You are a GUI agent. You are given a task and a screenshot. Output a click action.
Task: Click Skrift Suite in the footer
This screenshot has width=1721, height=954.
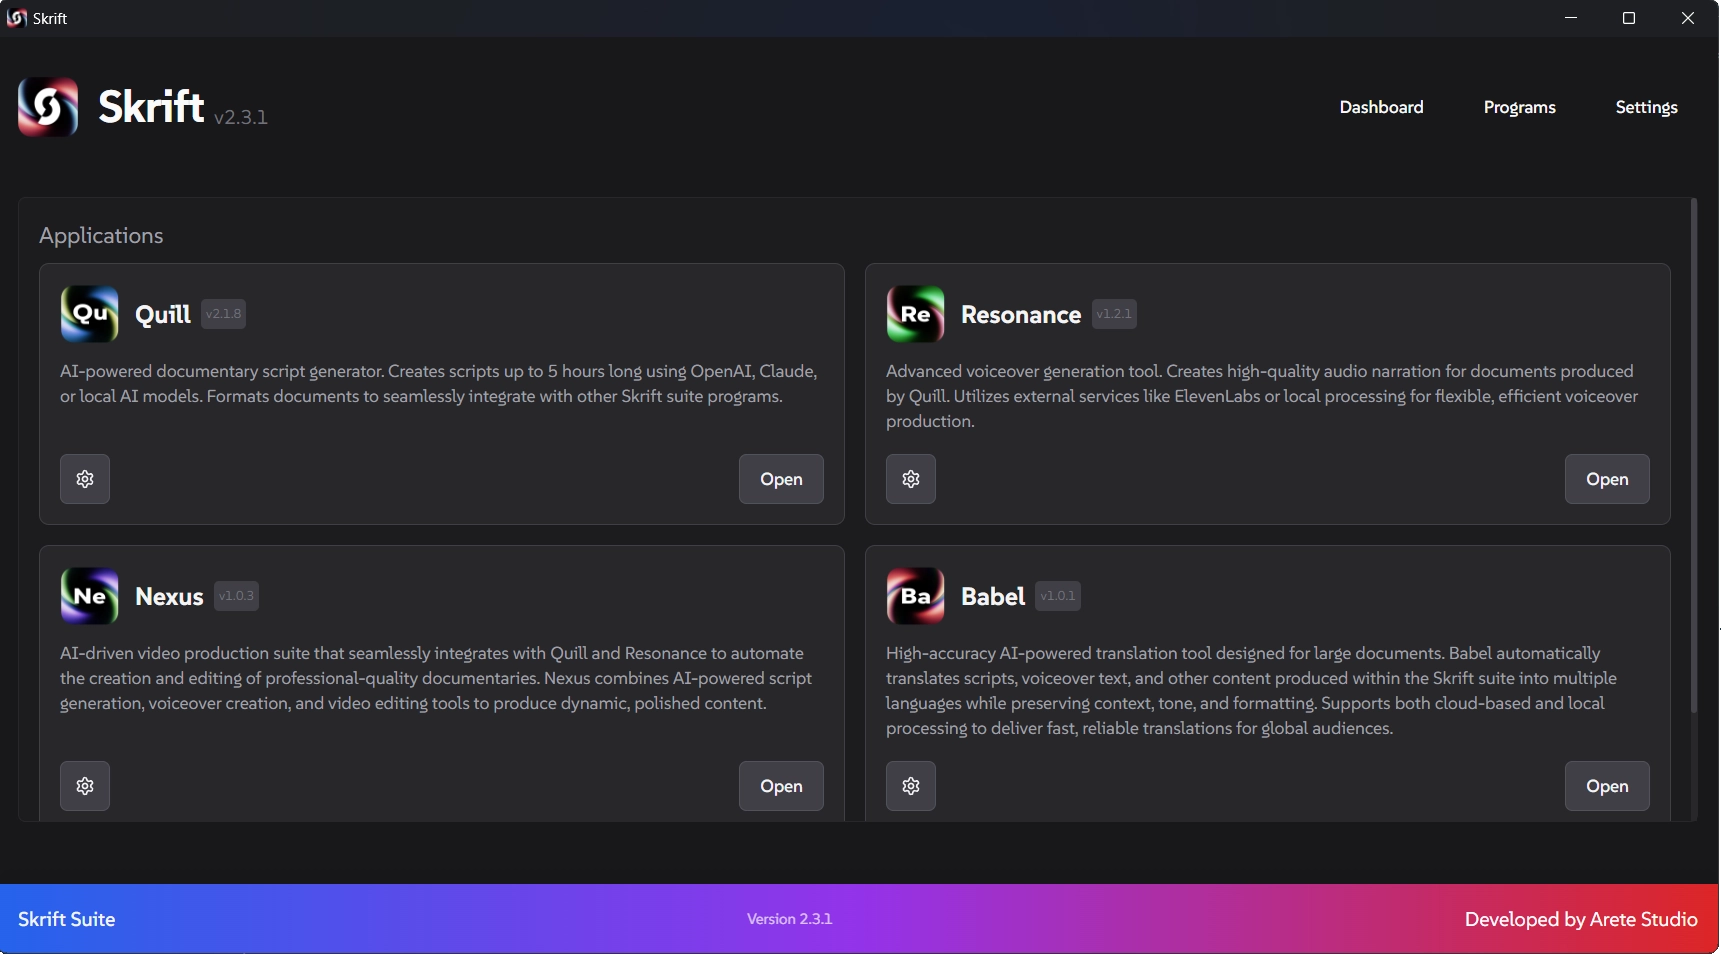tap(66, 919)
